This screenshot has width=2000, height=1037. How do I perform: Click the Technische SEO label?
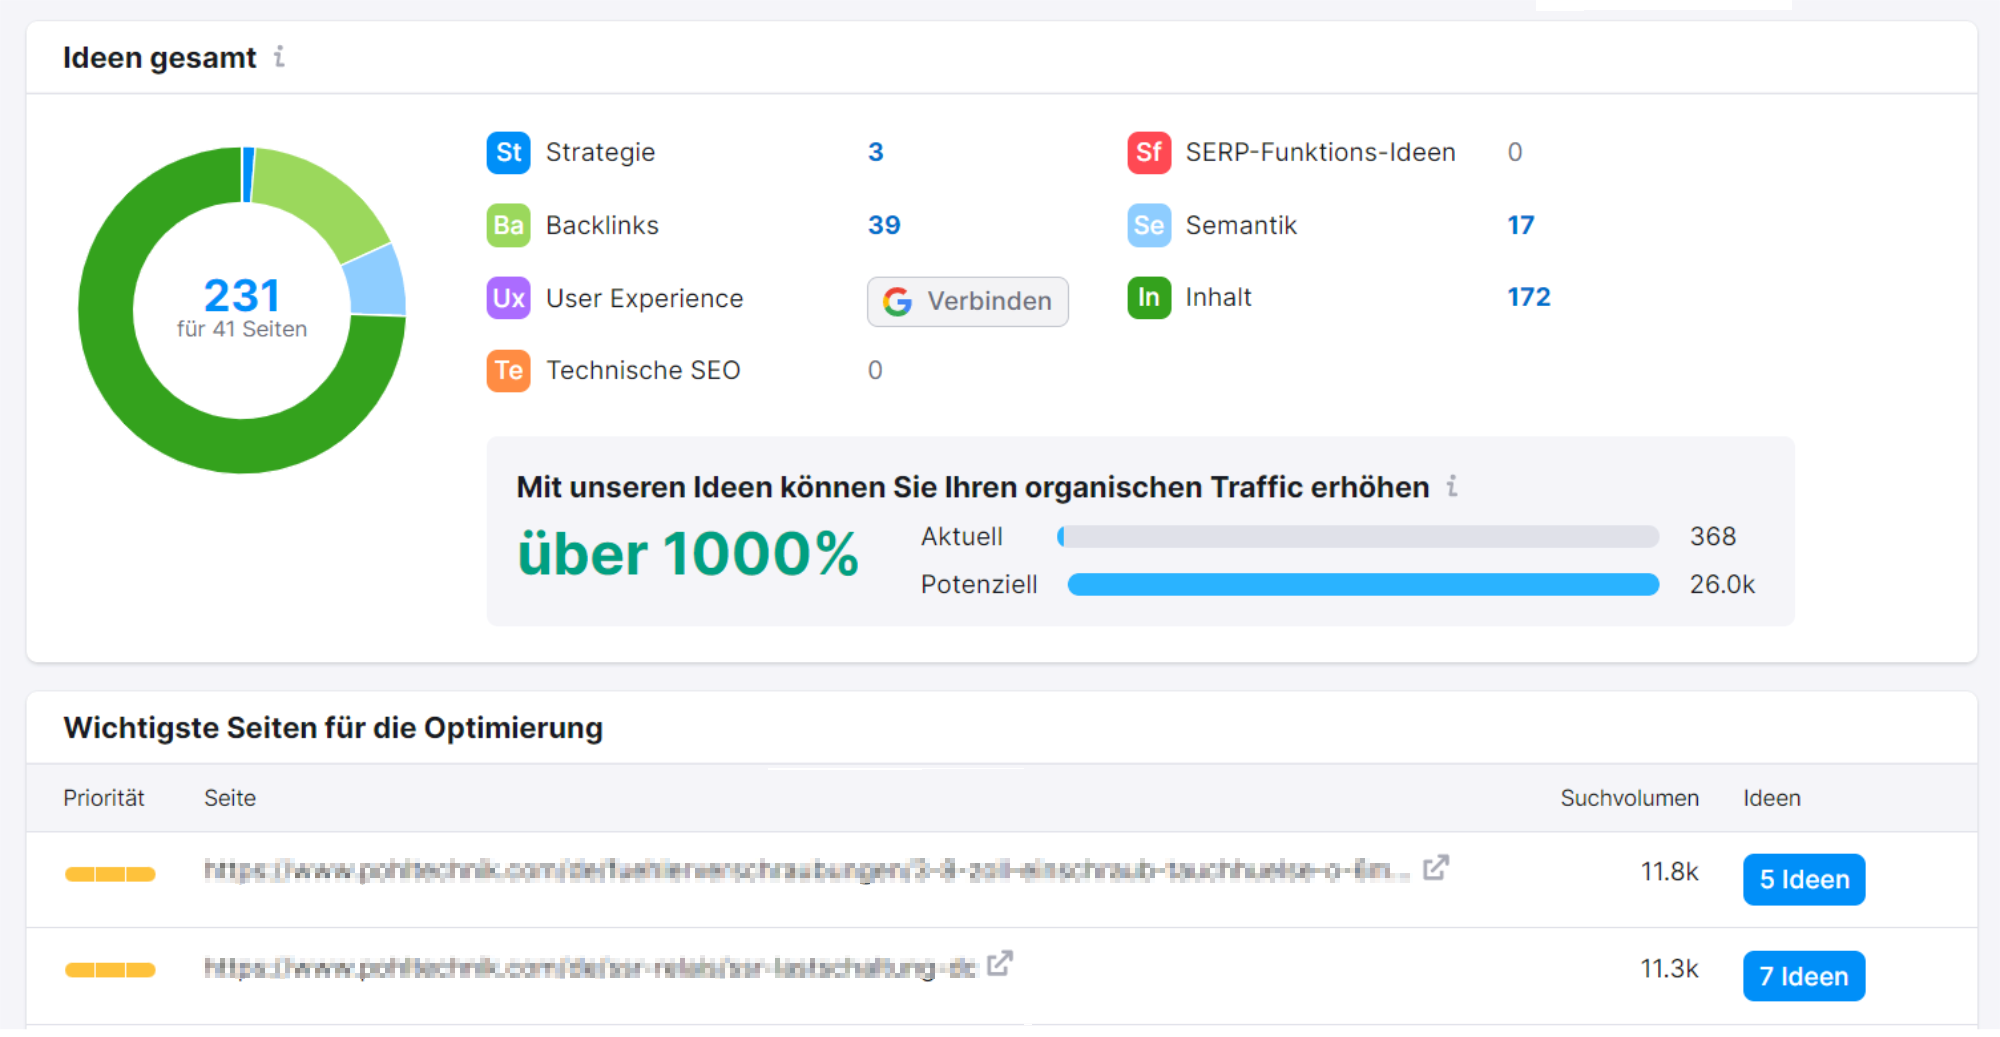pos(643,370)
